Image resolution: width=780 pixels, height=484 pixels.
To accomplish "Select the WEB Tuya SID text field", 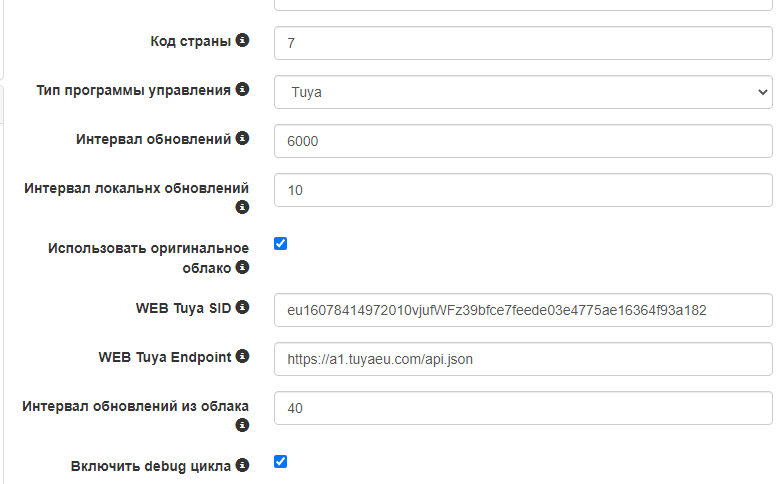I will point(523,310).
